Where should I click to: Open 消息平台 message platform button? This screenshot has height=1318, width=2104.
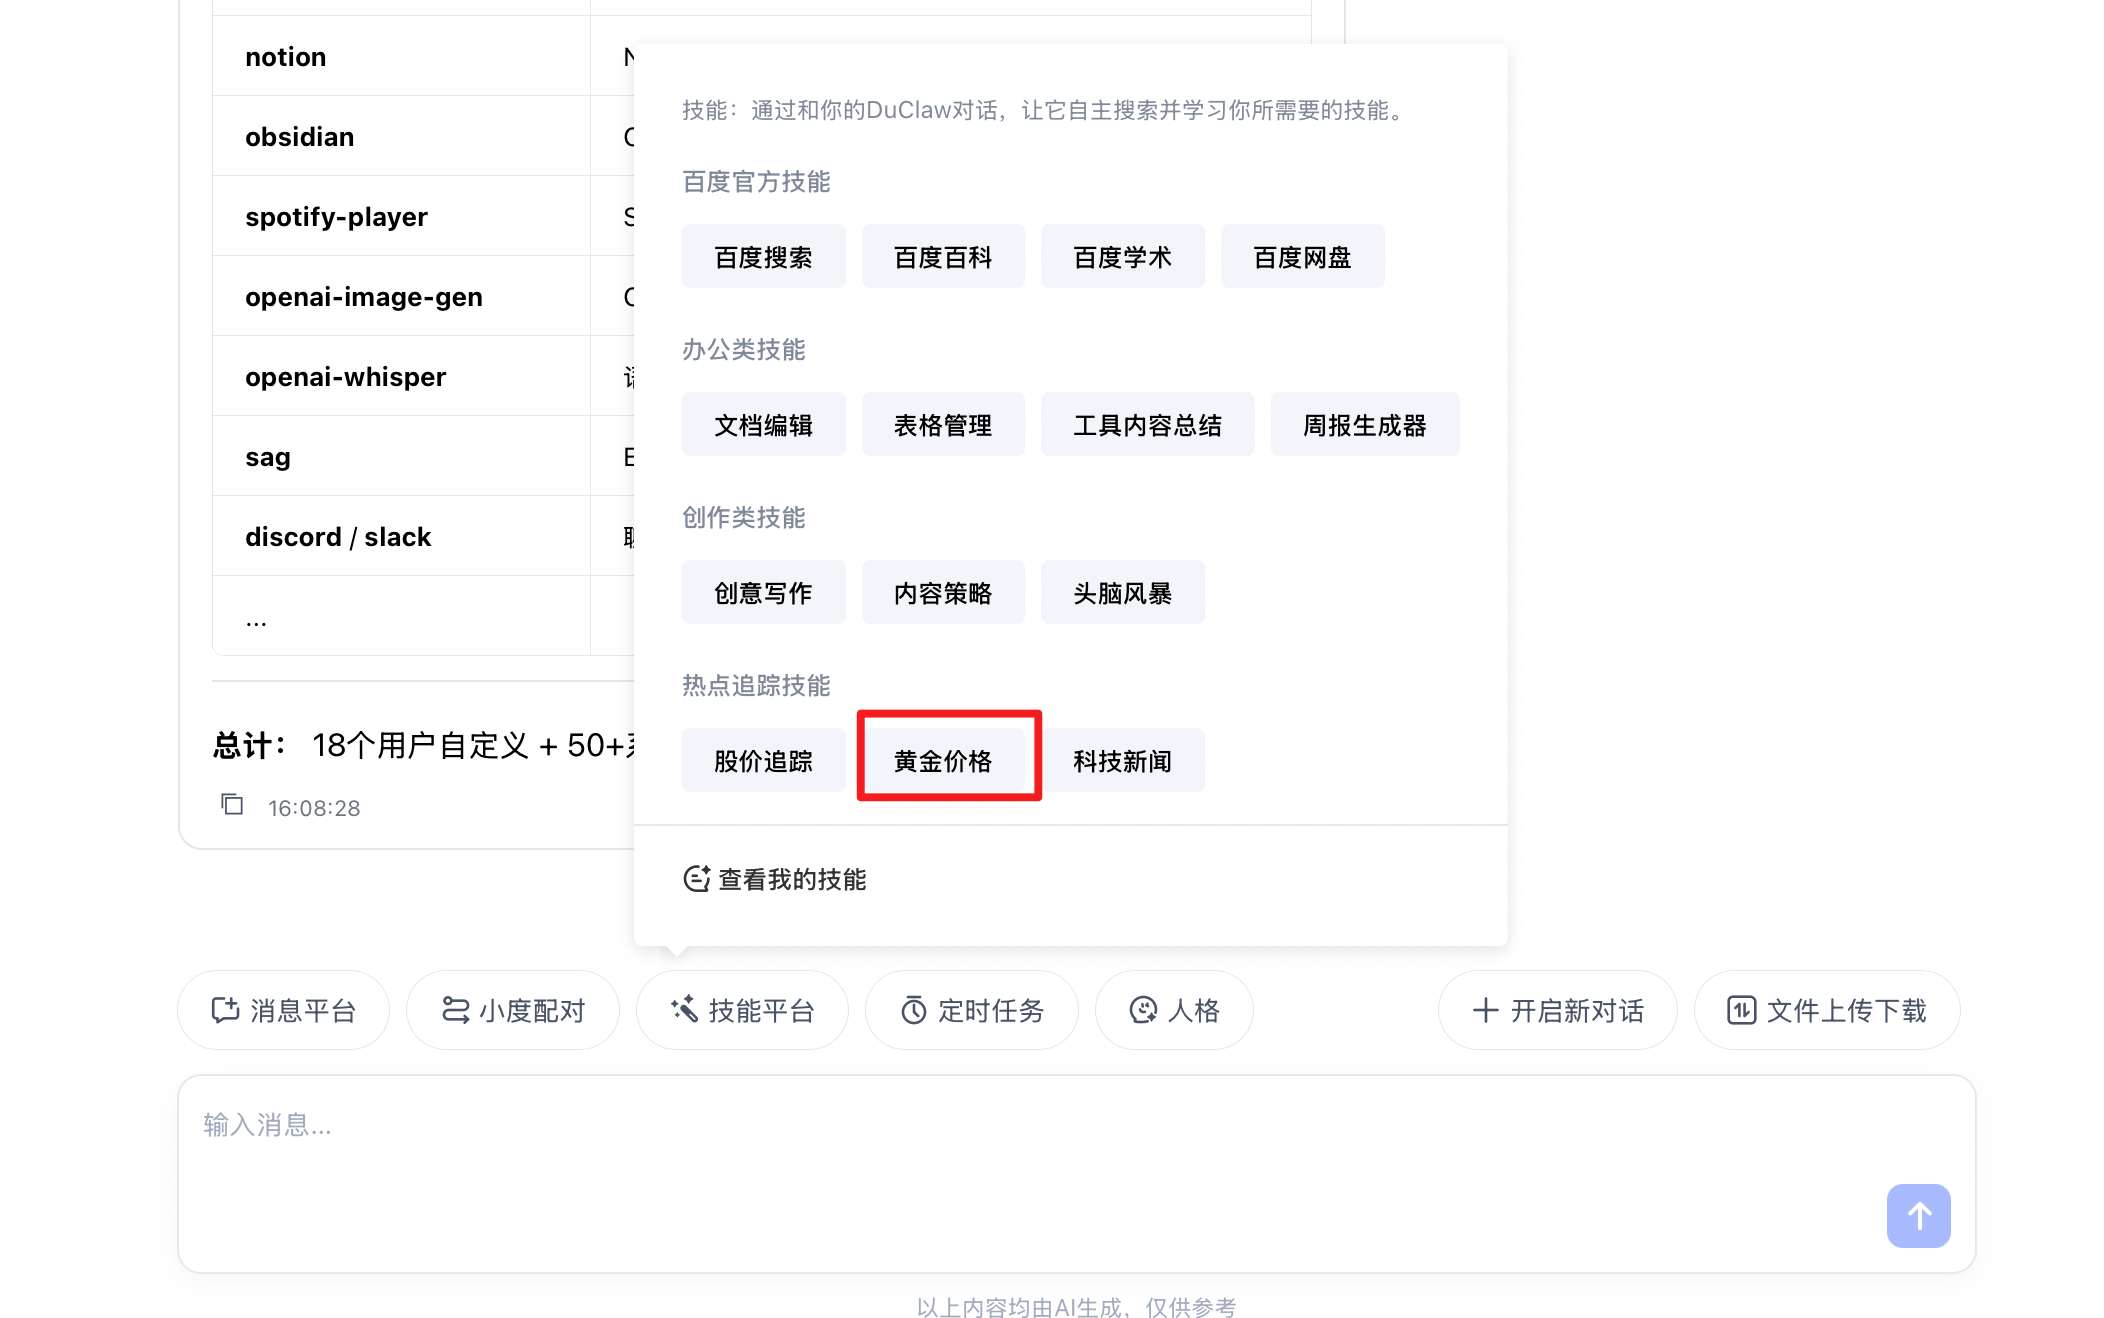[284, 1010]
